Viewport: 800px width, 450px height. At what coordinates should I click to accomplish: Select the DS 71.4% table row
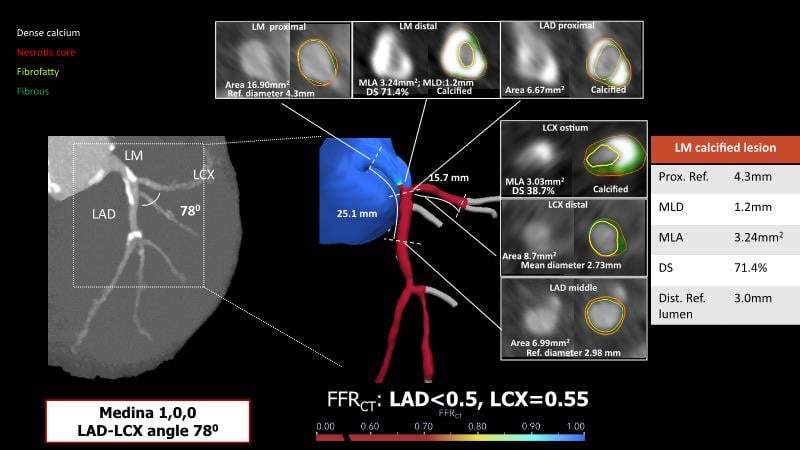pyautogui.click(x=725, y=269)
